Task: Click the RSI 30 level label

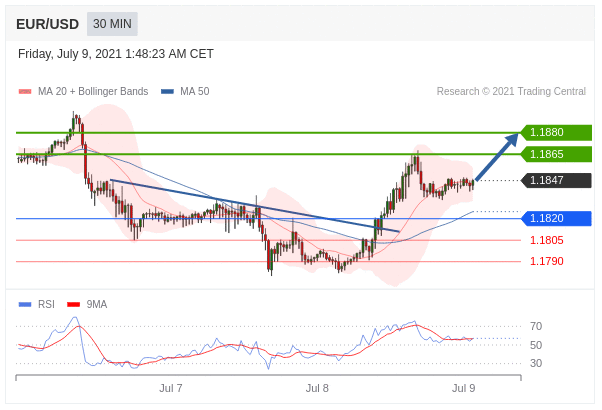Action: [x=536, y=363]
